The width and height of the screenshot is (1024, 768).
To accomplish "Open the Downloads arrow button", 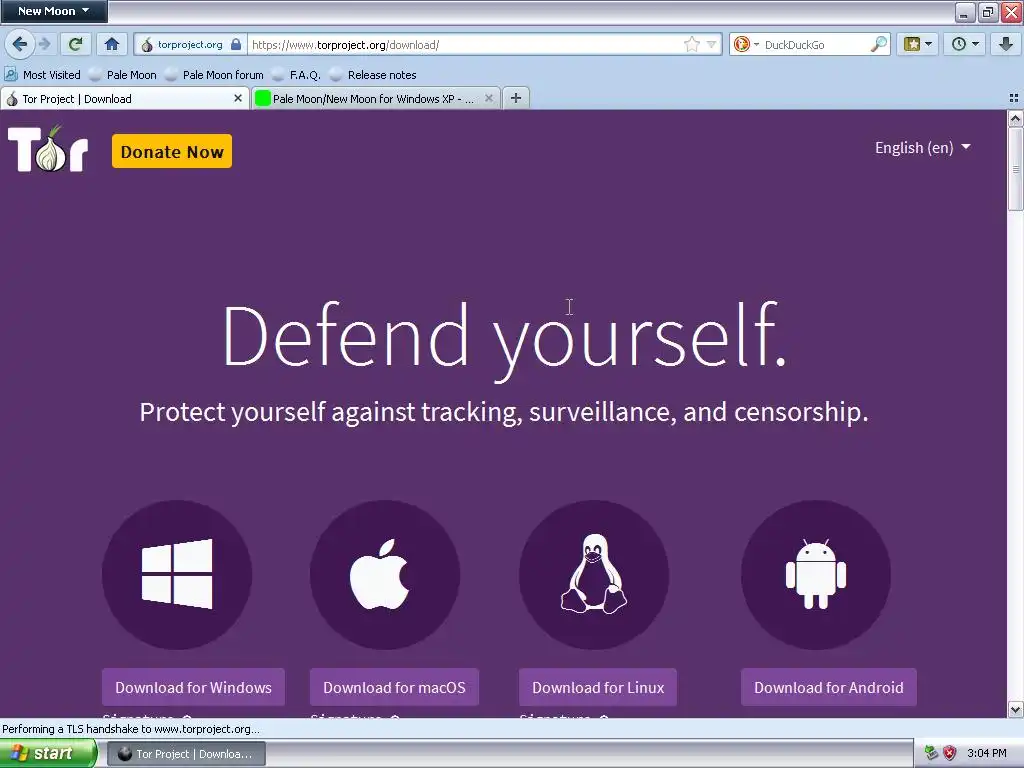I will (x=1006, y=44).
